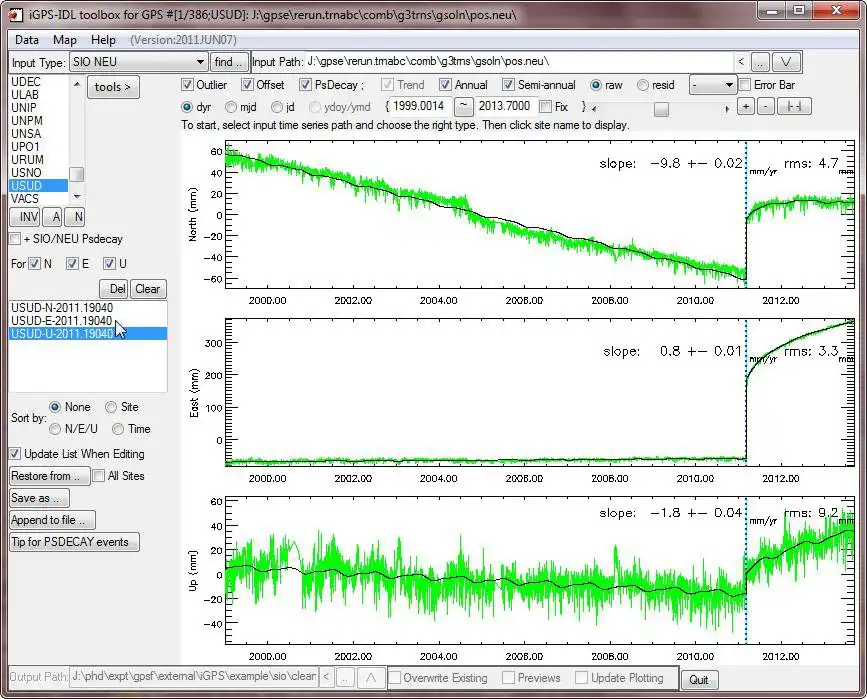Click the fit-range '|-|' button
The height and width of the screenshot is (699, 867).
tap(795, 107)
